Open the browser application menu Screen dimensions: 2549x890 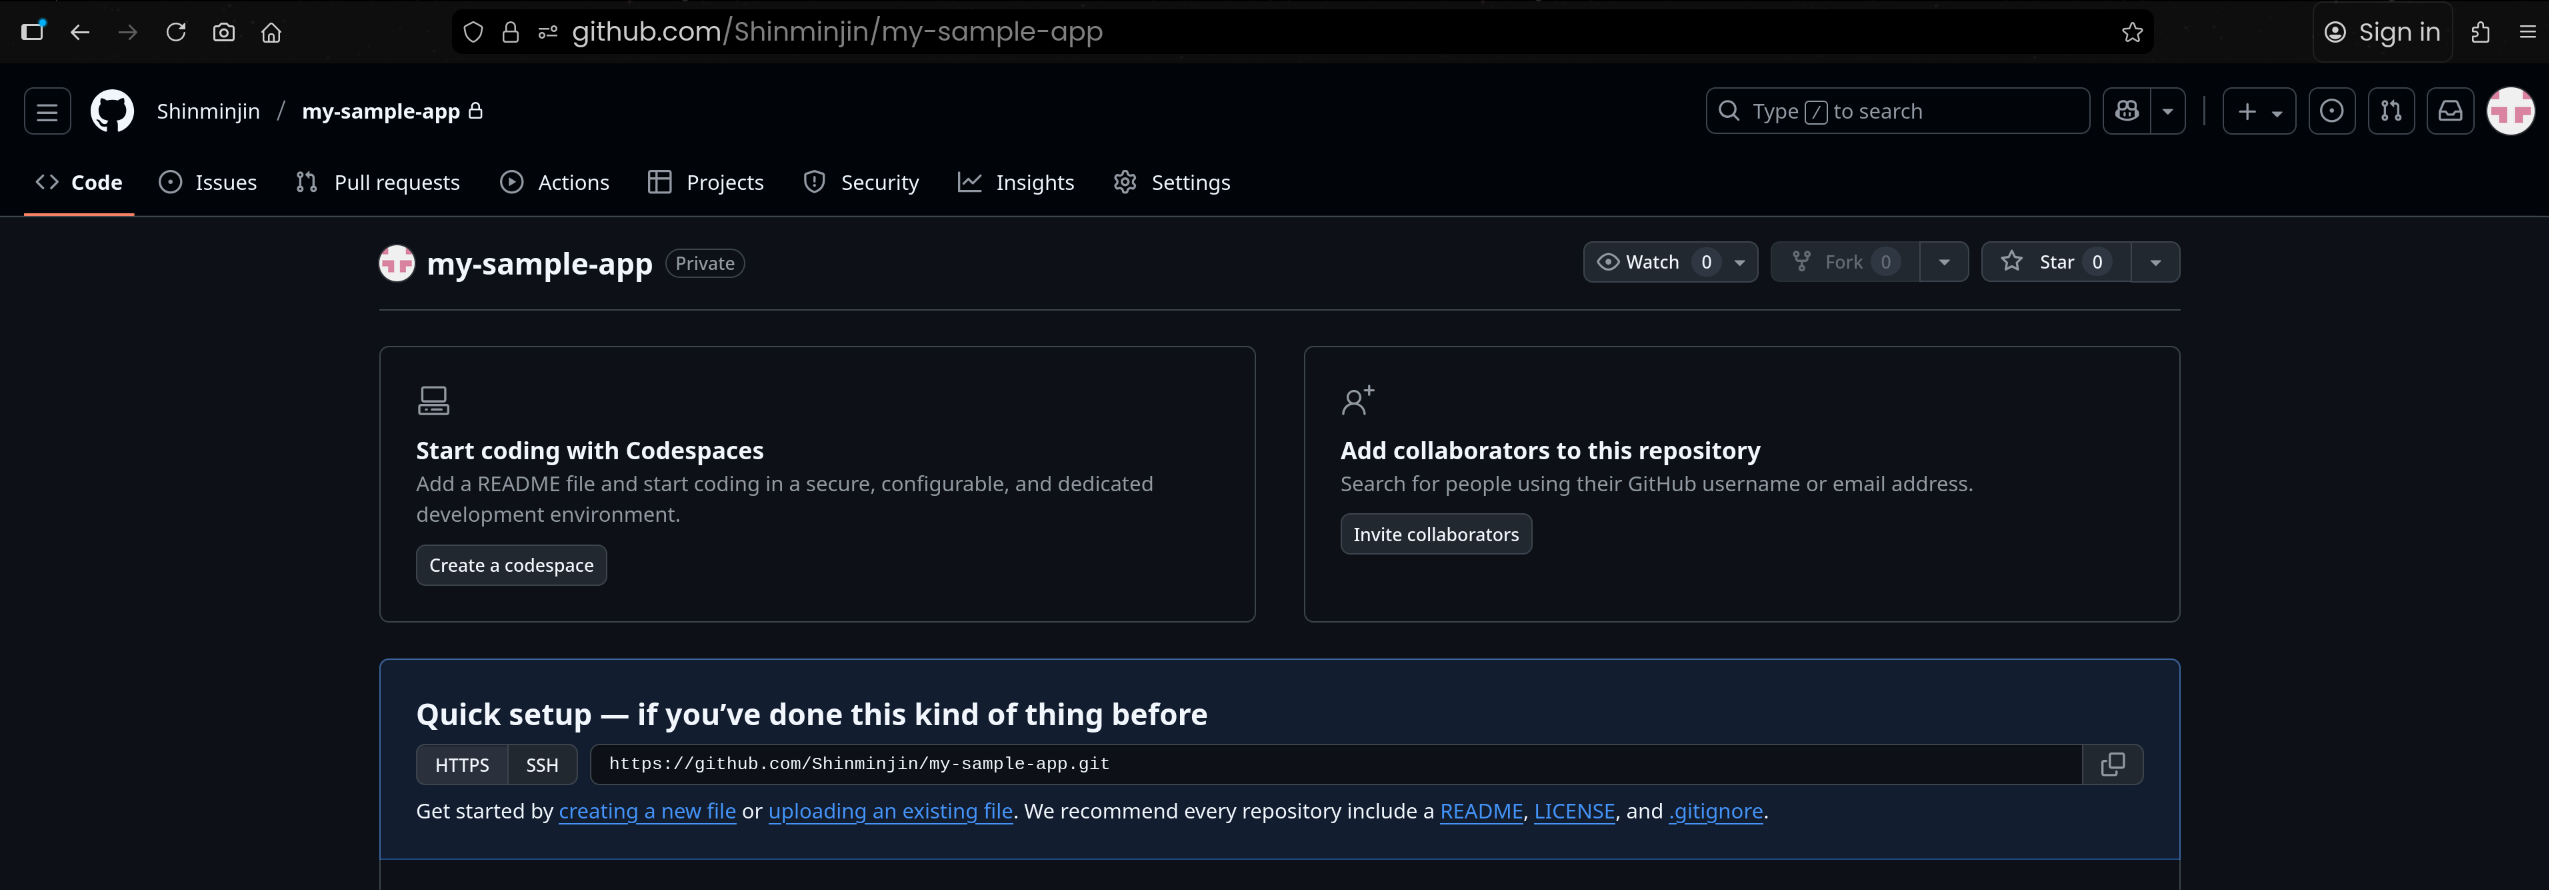click(2527, 32)
